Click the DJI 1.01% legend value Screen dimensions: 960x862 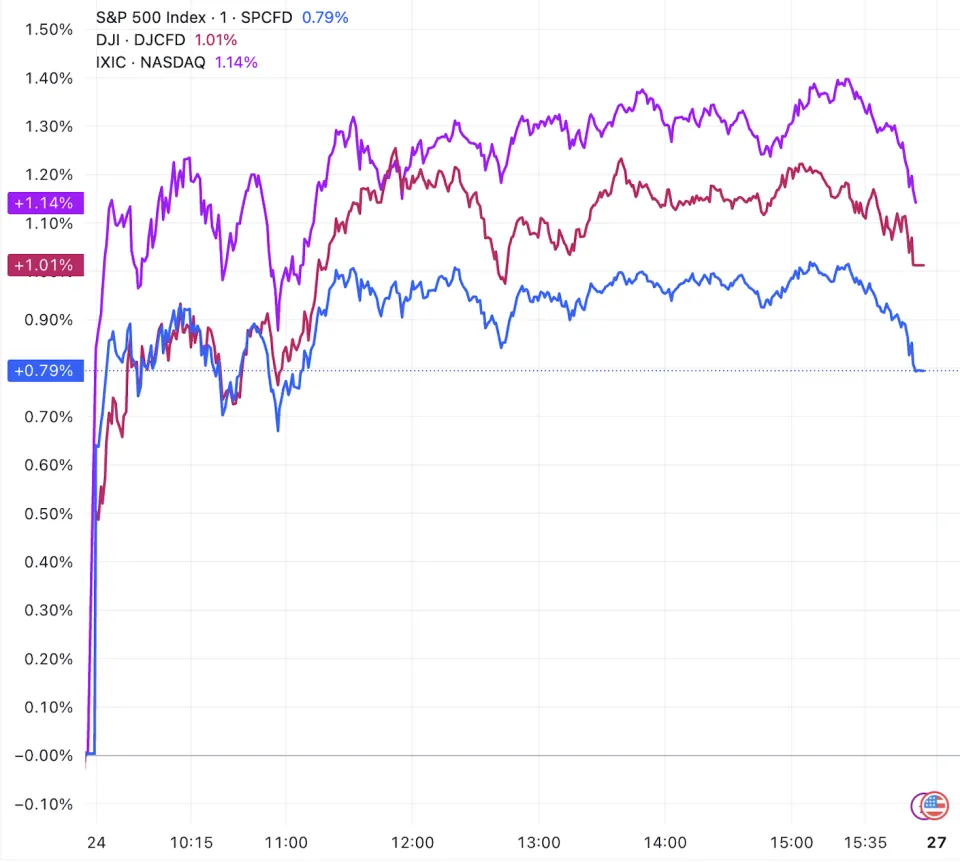click(214, 40)
